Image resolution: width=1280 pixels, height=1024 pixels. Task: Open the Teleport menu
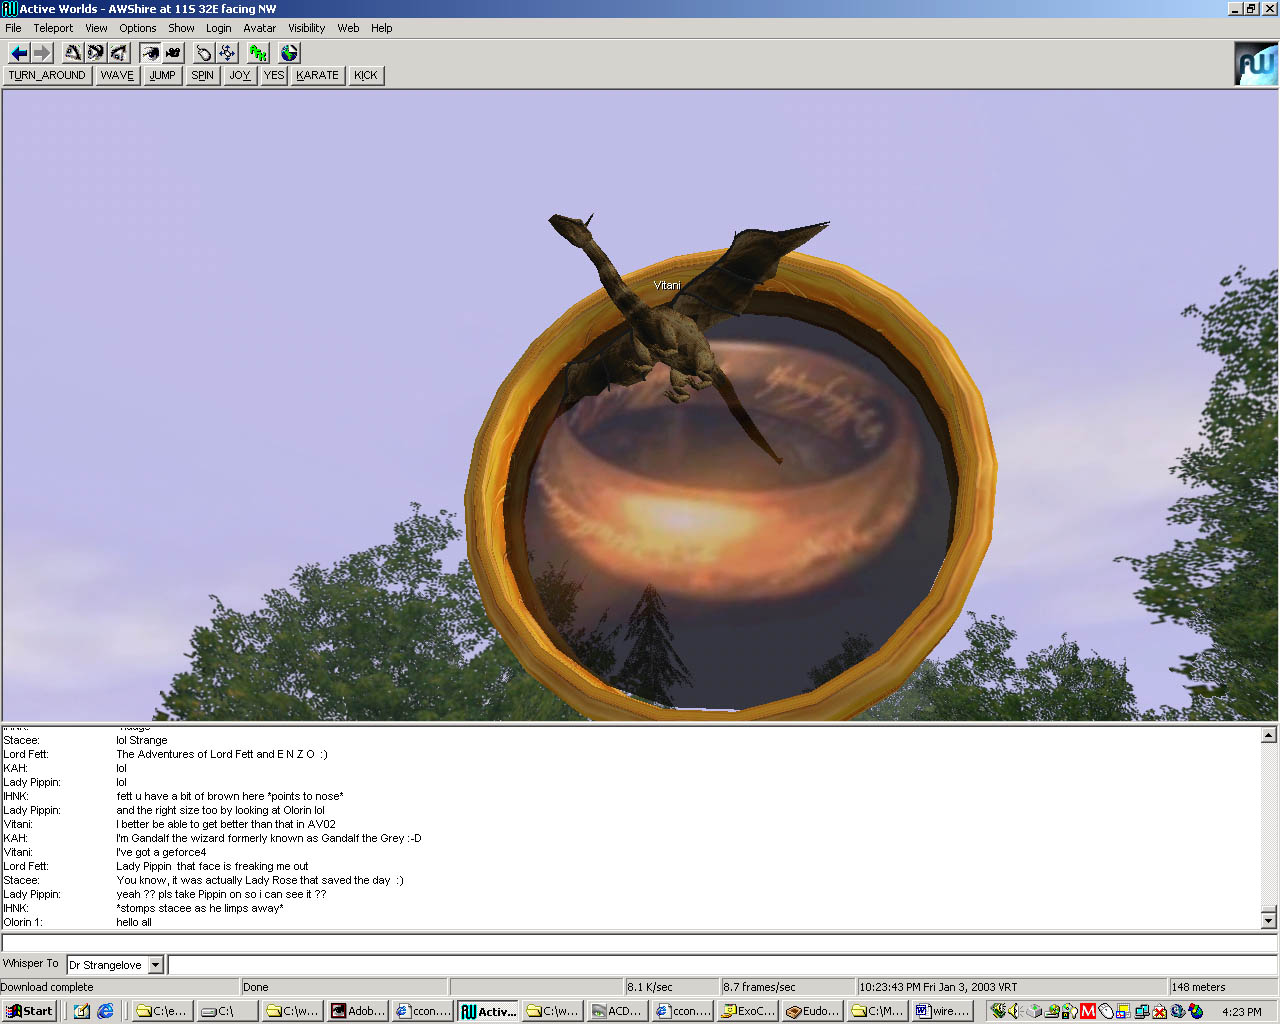pyautogui.click(x=53, y=28)
